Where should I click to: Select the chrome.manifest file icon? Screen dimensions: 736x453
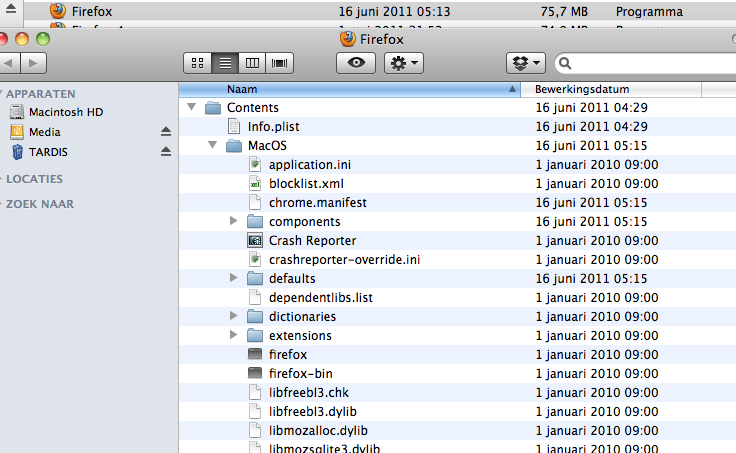pos(255,202)
